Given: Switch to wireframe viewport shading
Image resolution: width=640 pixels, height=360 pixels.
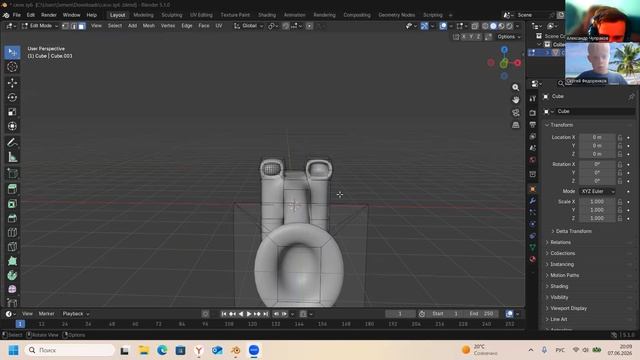Looking at the screenshot, I should coord(485,26).
